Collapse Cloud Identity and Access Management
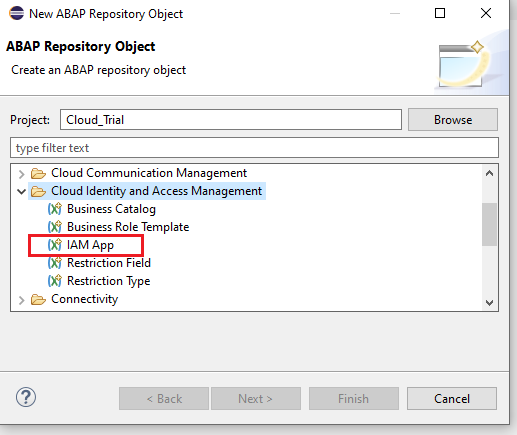 pyautogui.click(x=22, y=191)
